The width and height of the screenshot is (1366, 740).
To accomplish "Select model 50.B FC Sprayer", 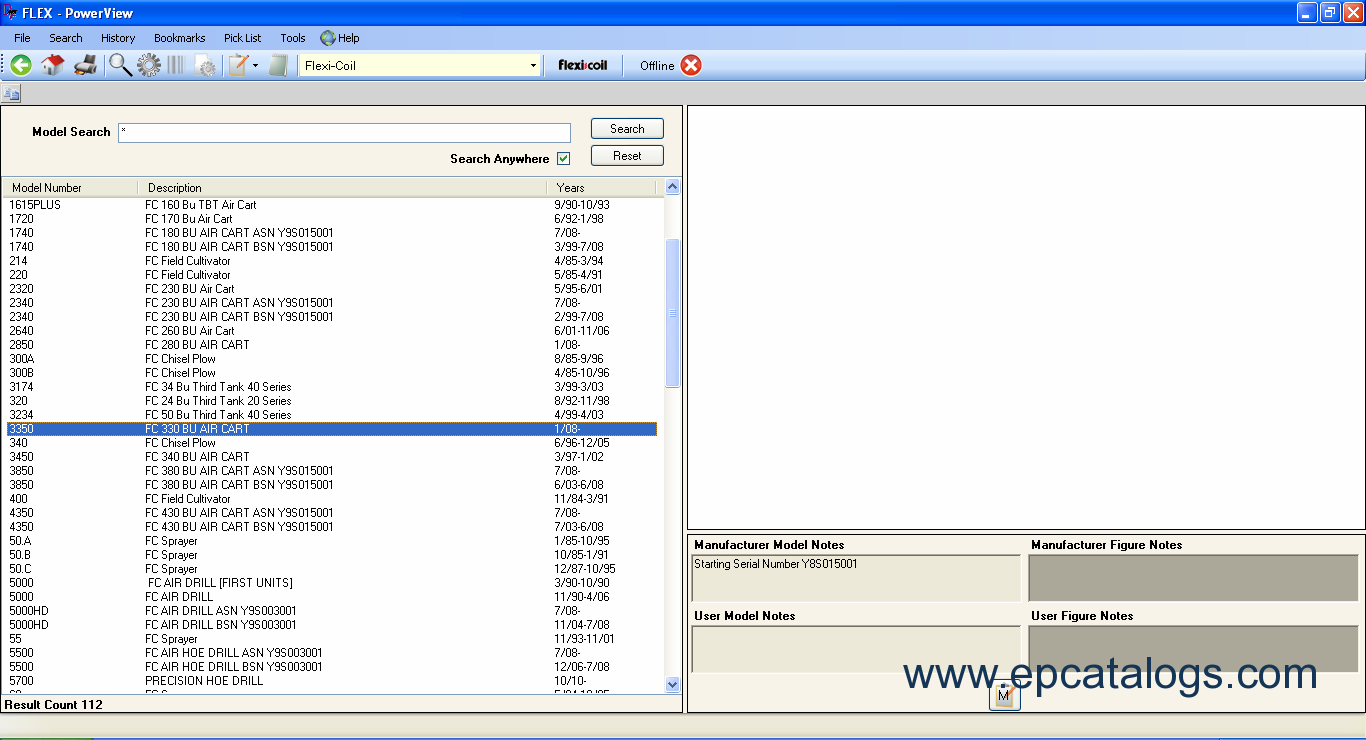I will click(x=332, y=555).
